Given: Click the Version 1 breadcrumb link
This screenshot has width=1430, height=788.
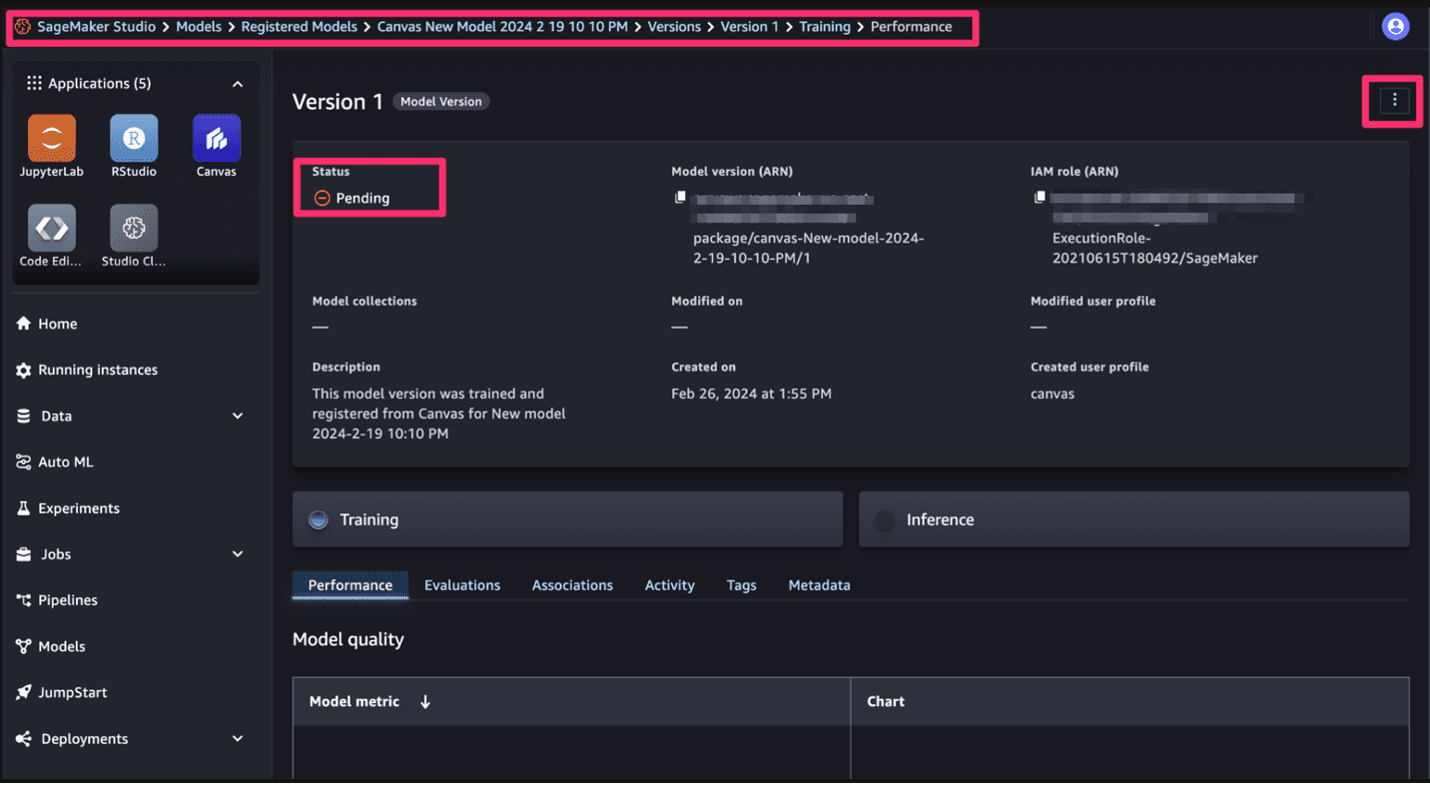Looking at the screenshot, I should (749, 27).
